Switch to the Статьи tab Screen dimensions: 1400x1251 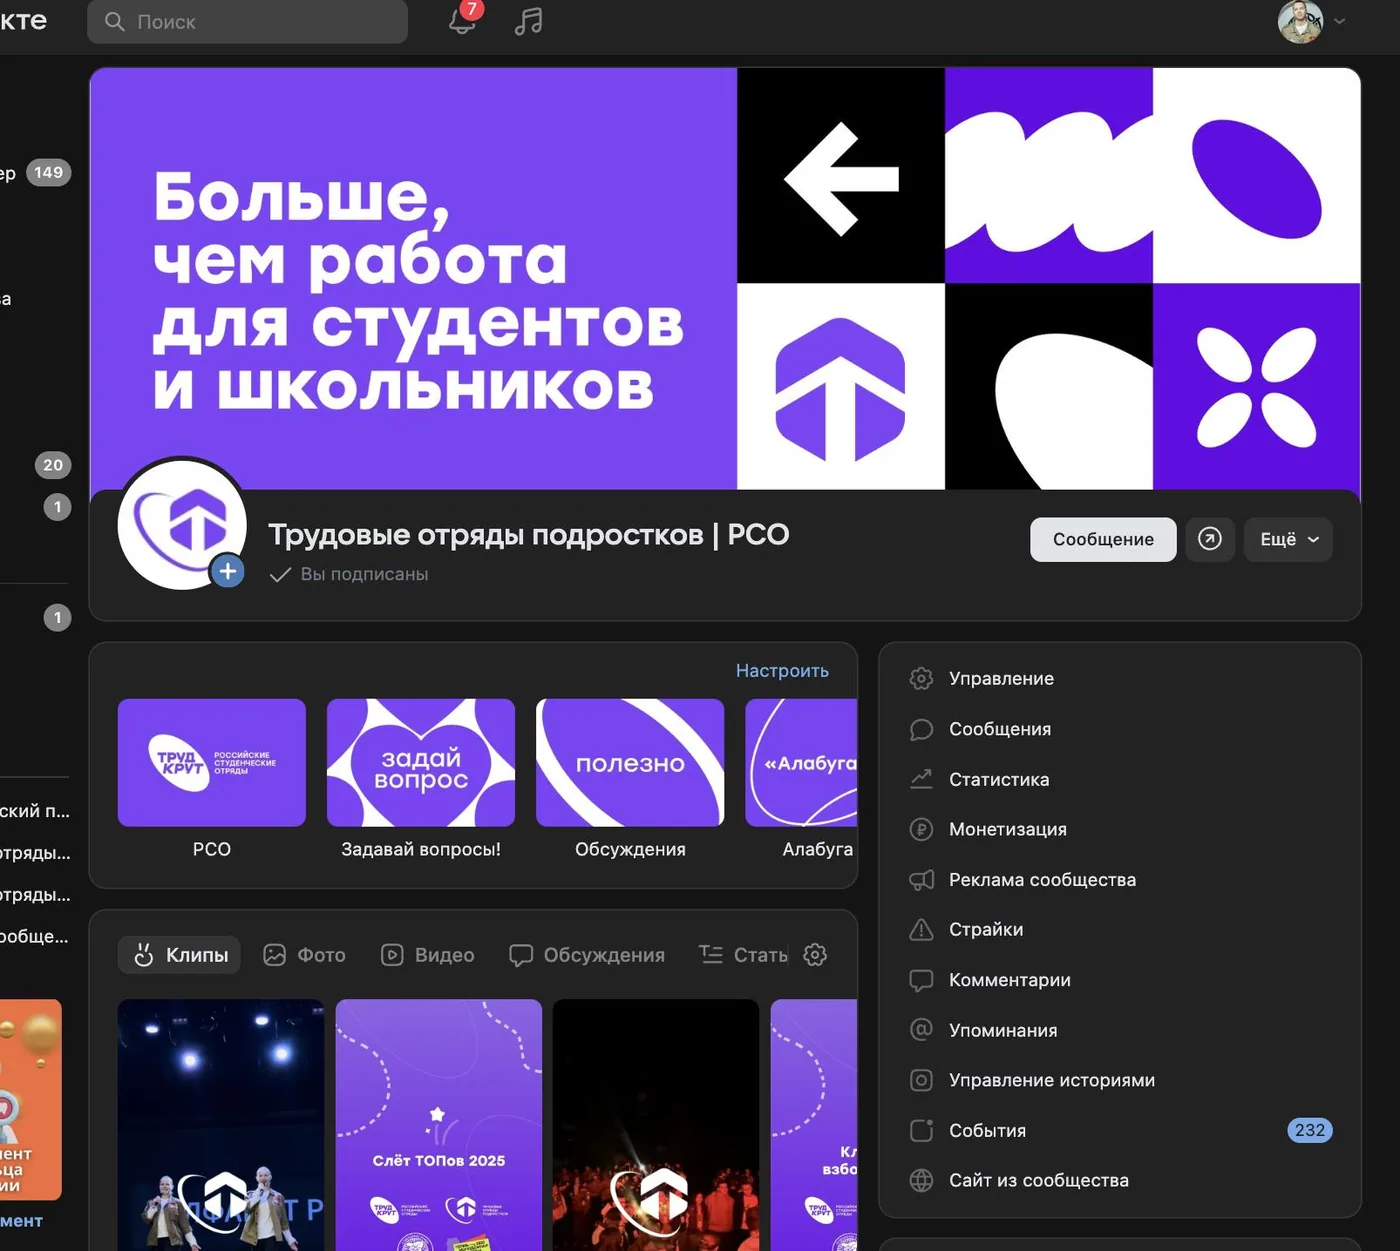click(x=743, y=955)
